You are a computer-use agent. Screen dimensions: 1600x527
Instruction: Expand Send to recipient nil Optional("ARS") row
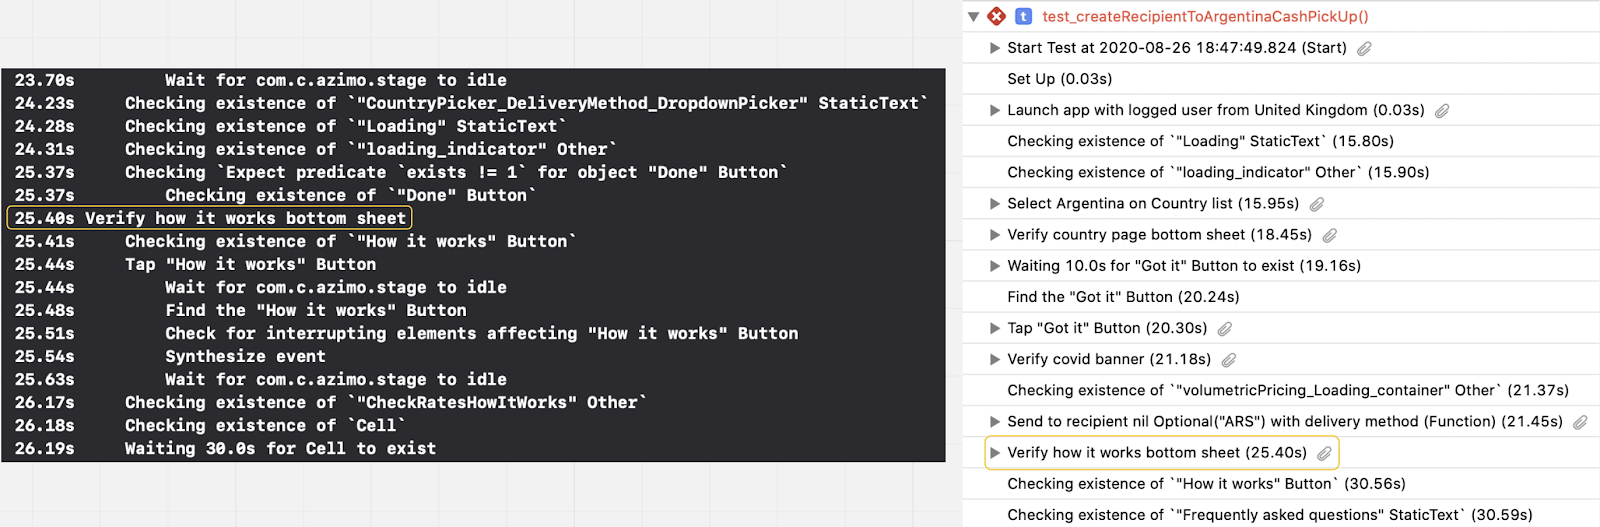[994, 421]
